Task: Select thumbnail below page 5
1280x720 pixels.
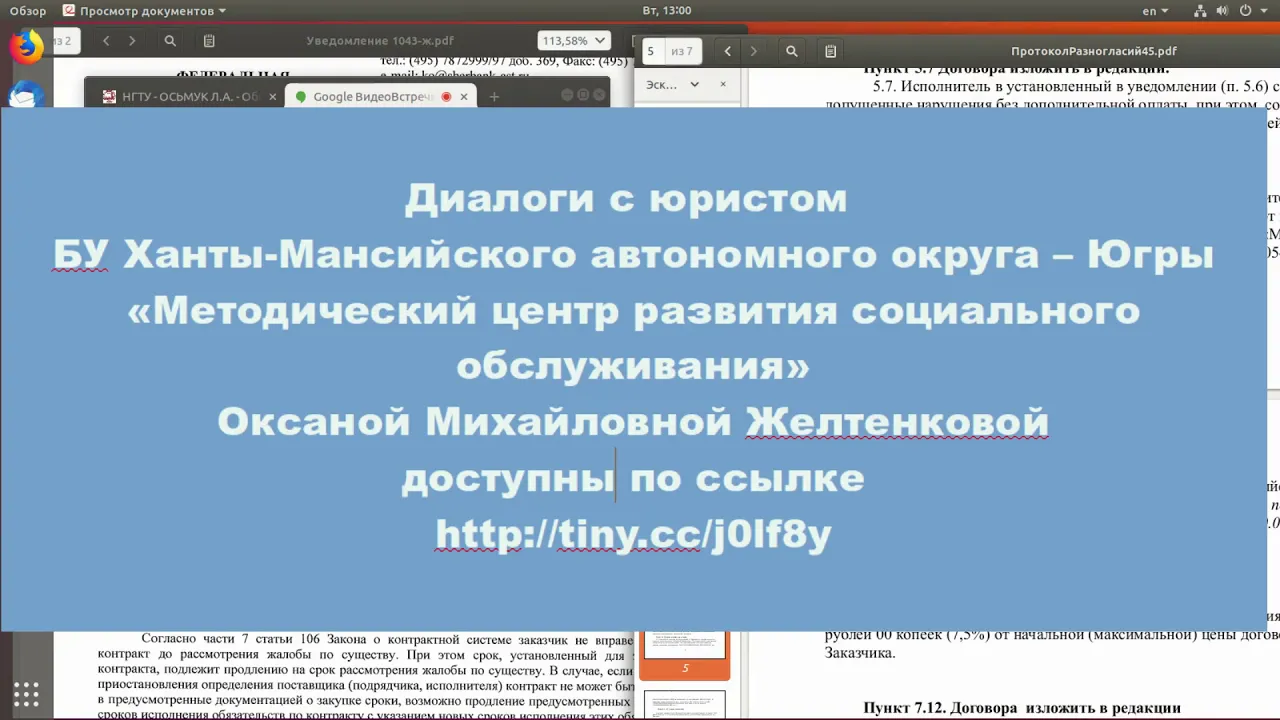Action: tap(685, 704)
